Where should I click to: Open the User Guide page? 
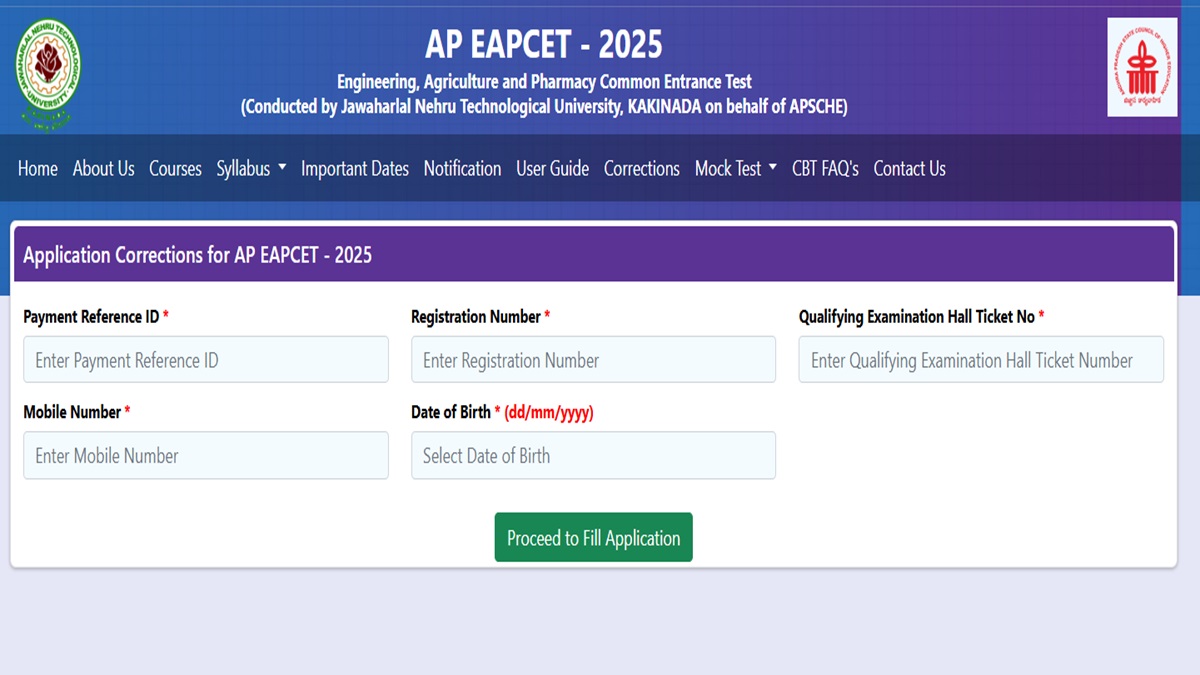click(x=552, y=168)
